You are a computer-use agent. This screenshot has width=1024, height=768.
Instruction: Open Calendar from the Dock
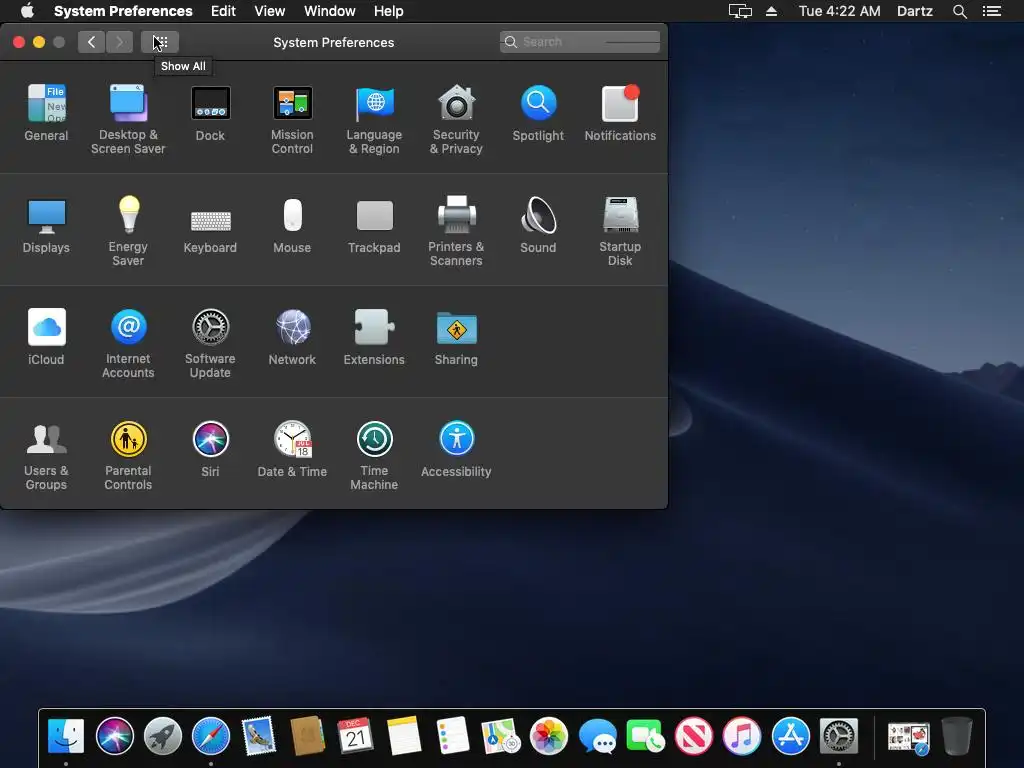pos(355,736)
